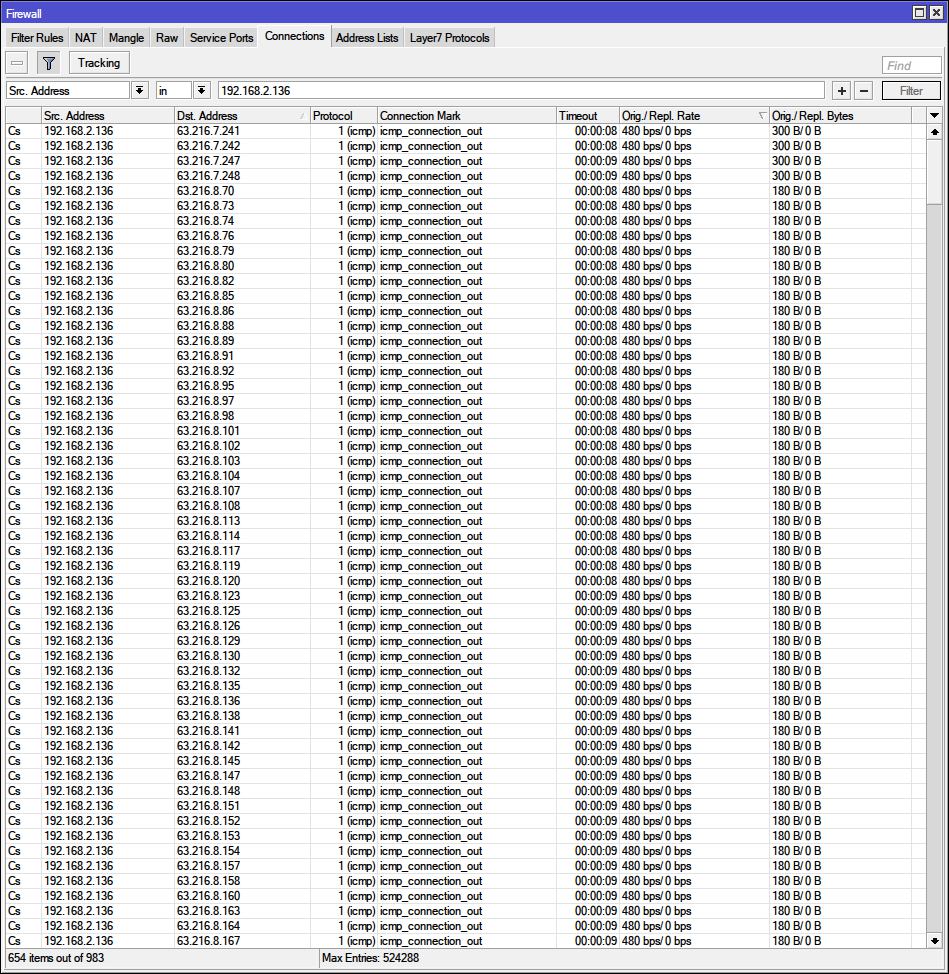Viewport: 949px width, 974px height.
Task: Click the 180 B/0 B cell in 63.216.8.164 row
Action: pos(840,926)
